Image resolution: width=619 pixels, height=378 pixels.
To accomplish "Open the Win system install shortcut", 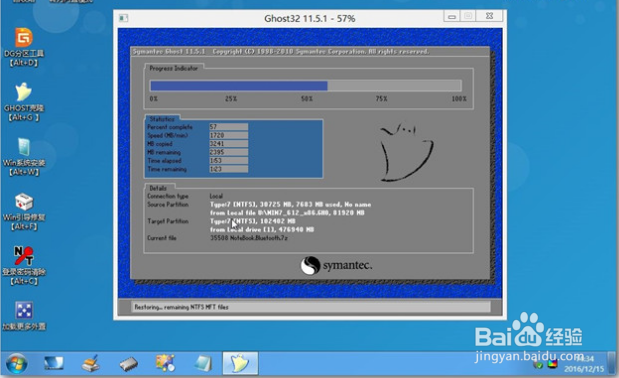I will click(24, 156).
